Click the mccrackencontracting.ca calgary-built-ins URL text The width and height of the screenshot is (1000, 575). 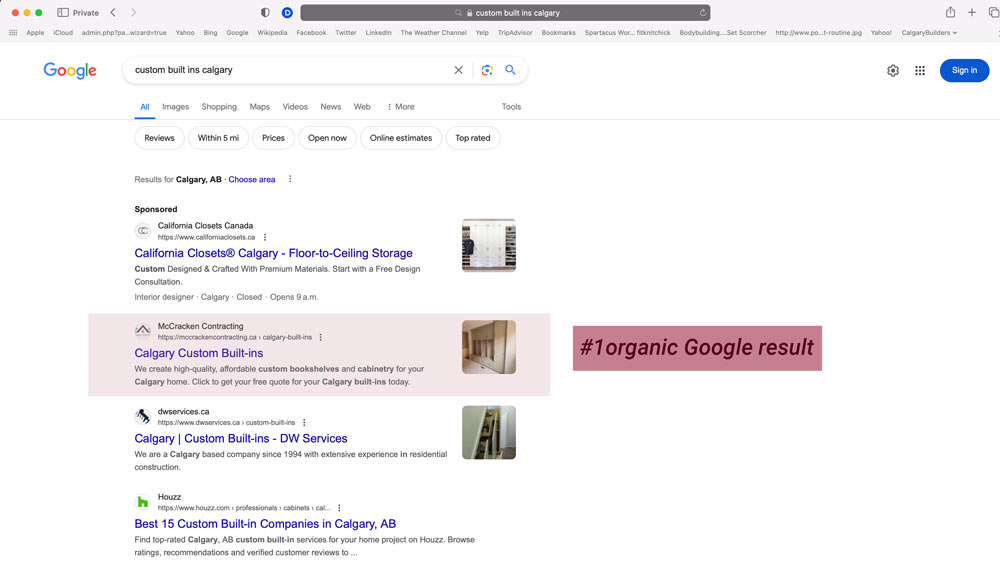coord(235,337)
